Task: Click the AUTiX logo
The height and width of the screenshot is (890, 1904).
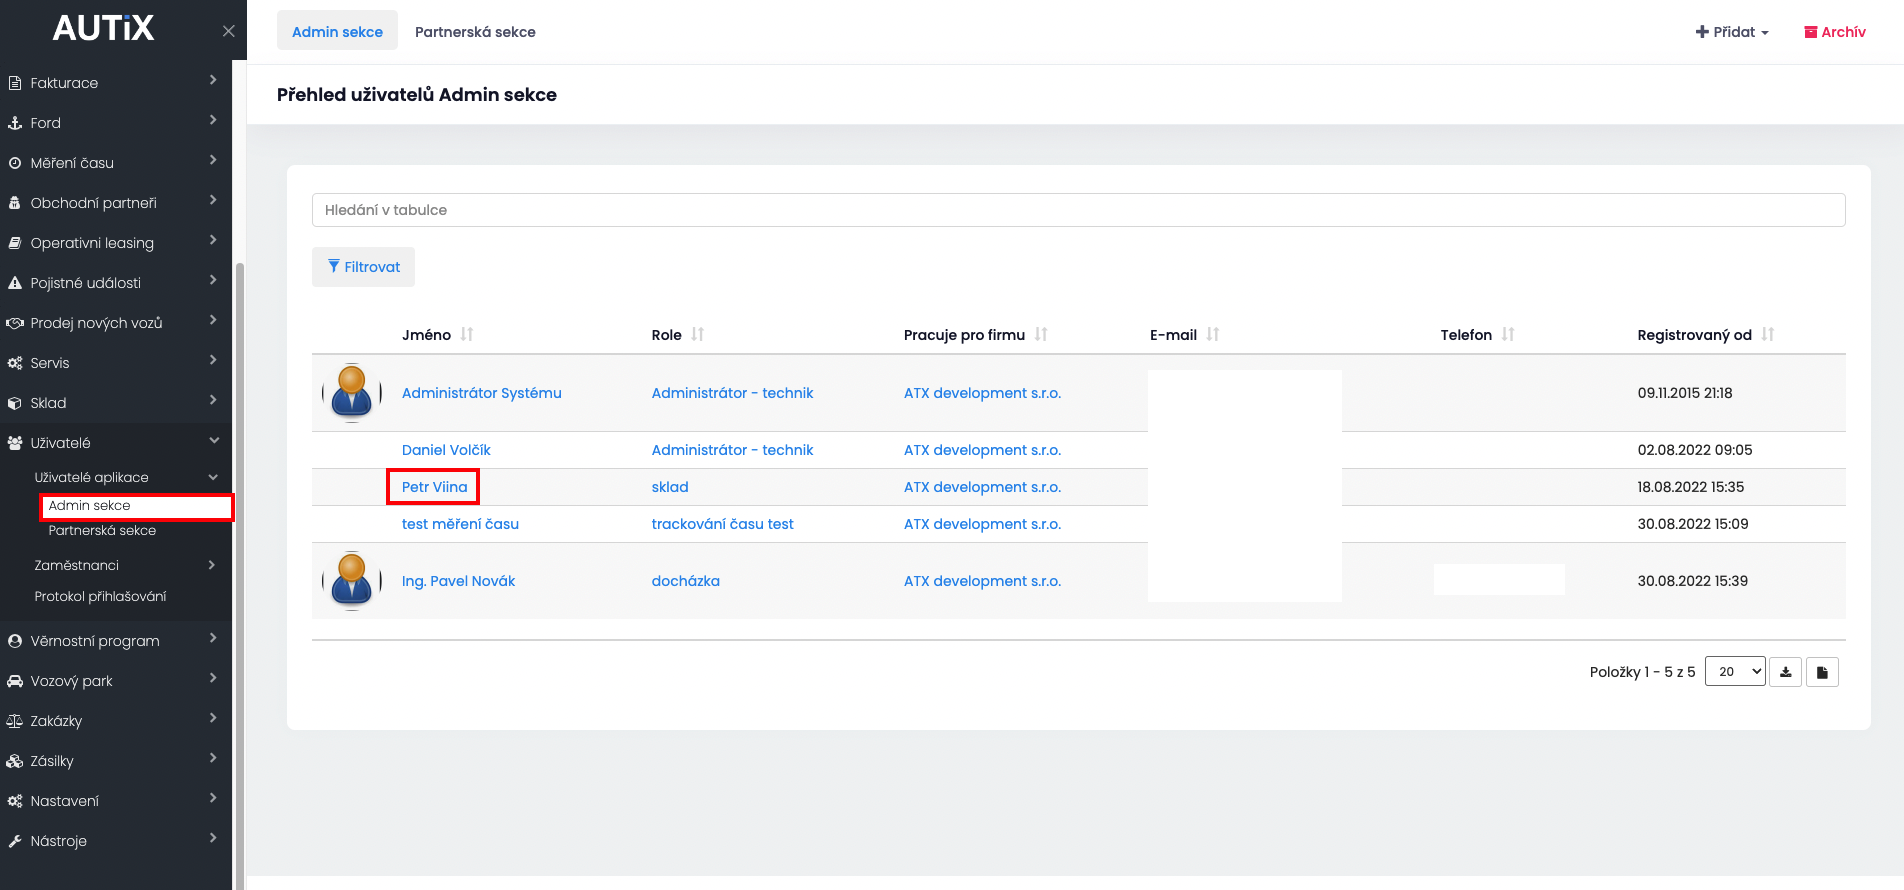Action: coord(104,28)
